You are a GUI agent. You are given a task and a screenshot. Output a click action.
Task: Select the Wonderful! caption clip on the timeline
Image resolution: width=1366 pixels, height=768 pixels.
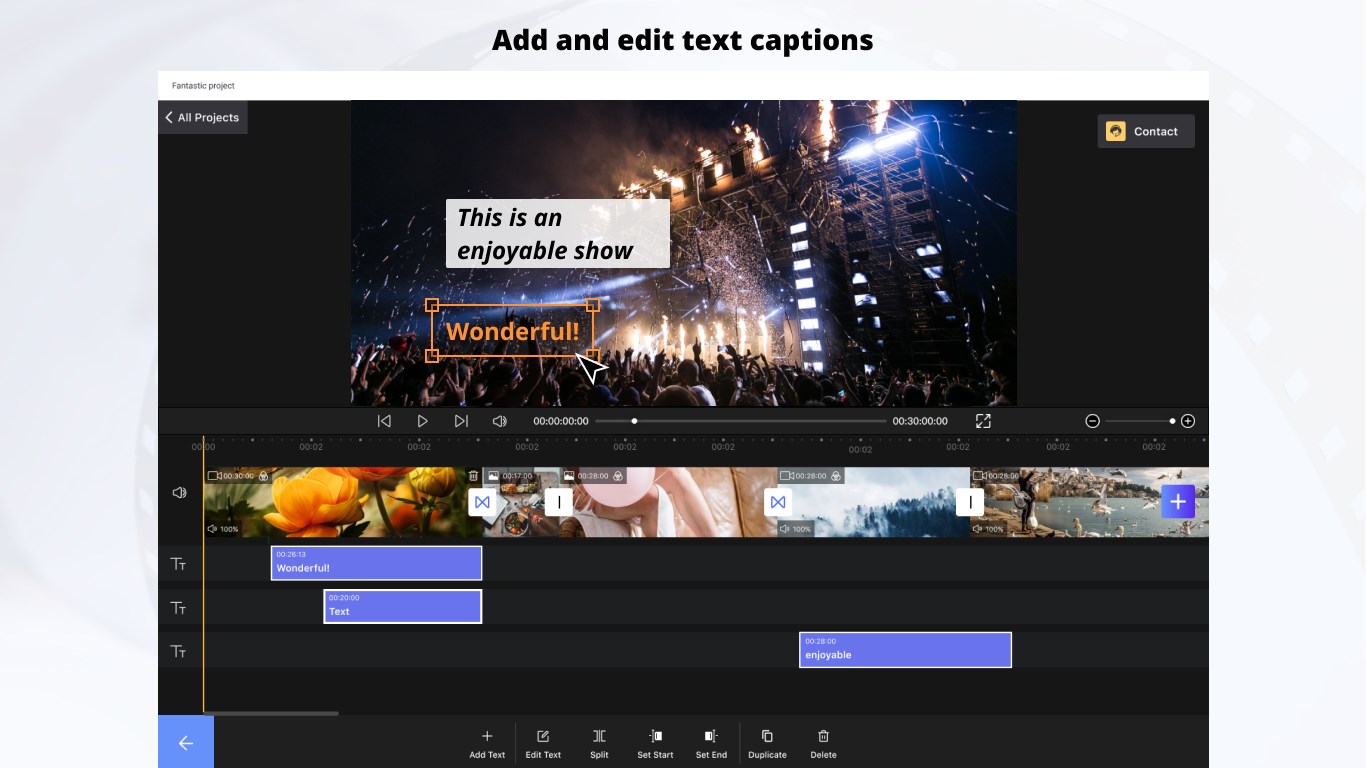376,563
